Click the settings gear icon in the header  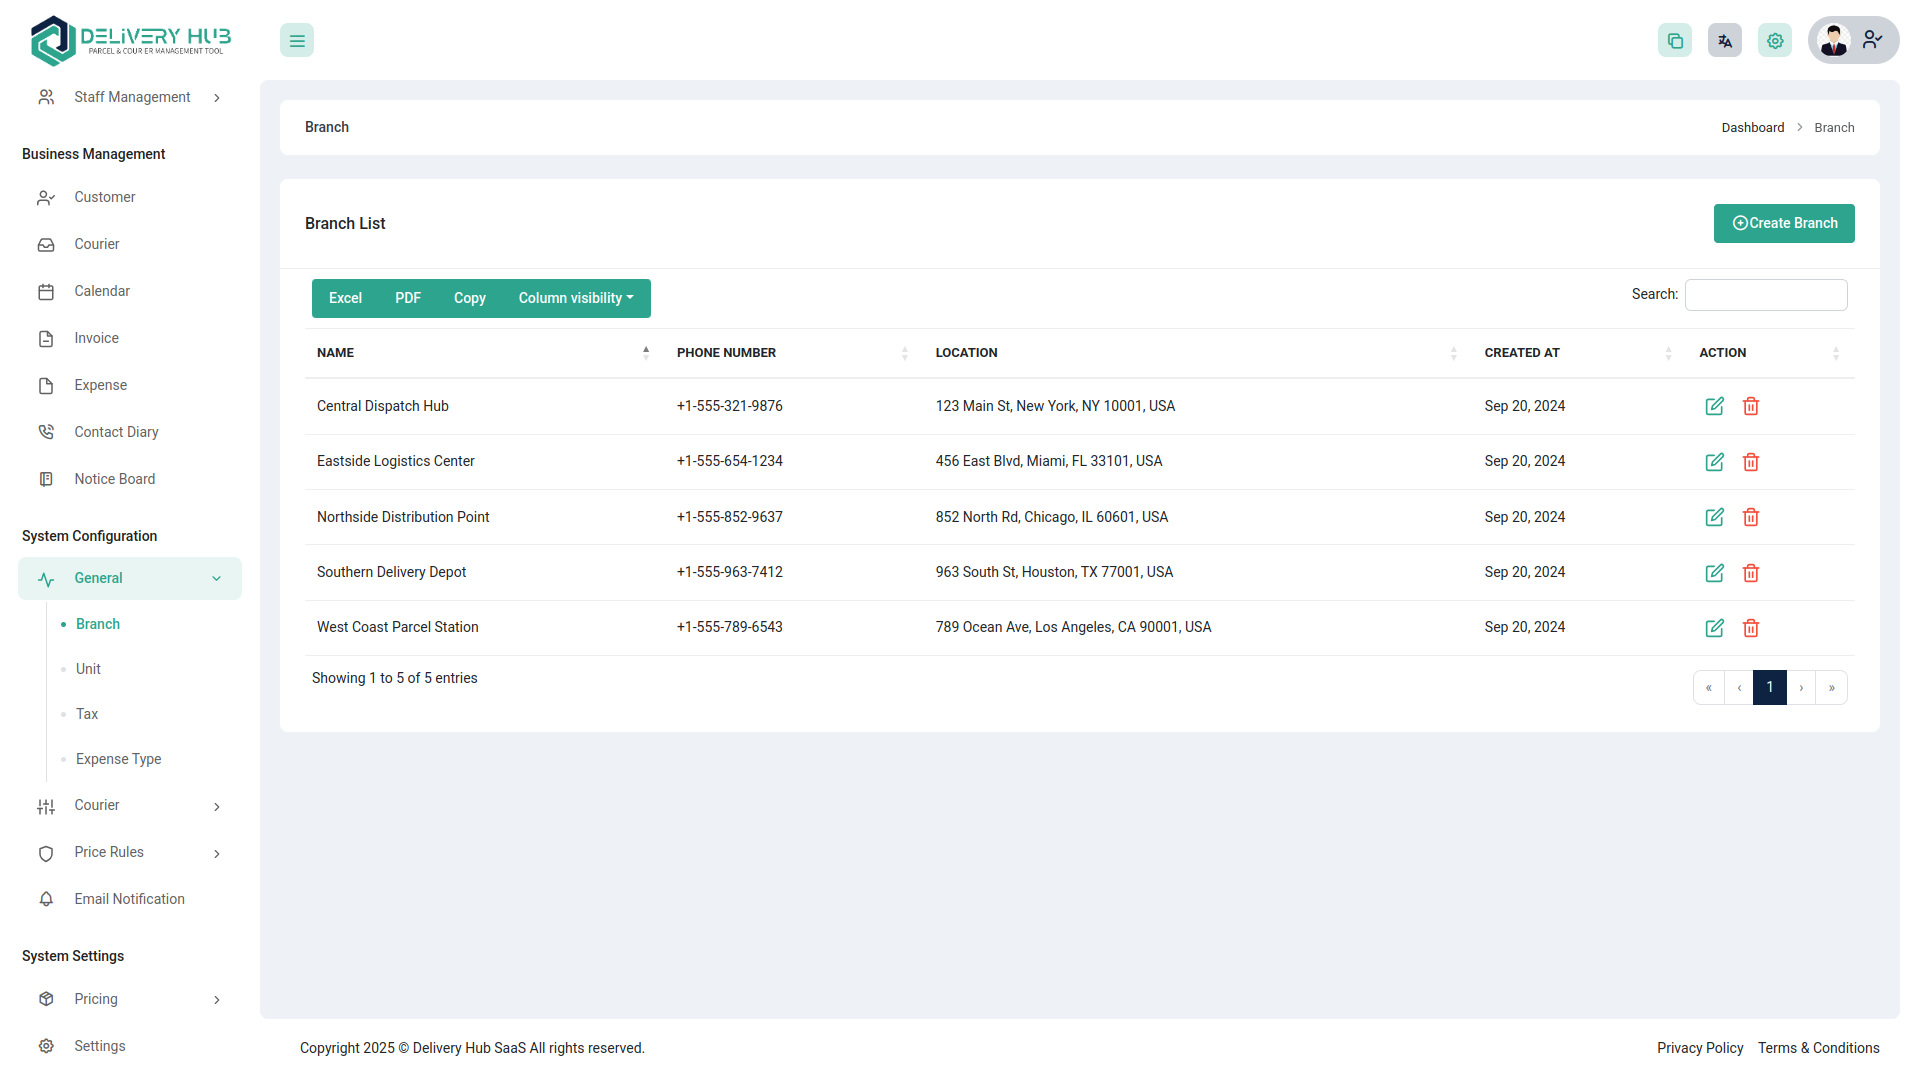[x=1775, y=40]
